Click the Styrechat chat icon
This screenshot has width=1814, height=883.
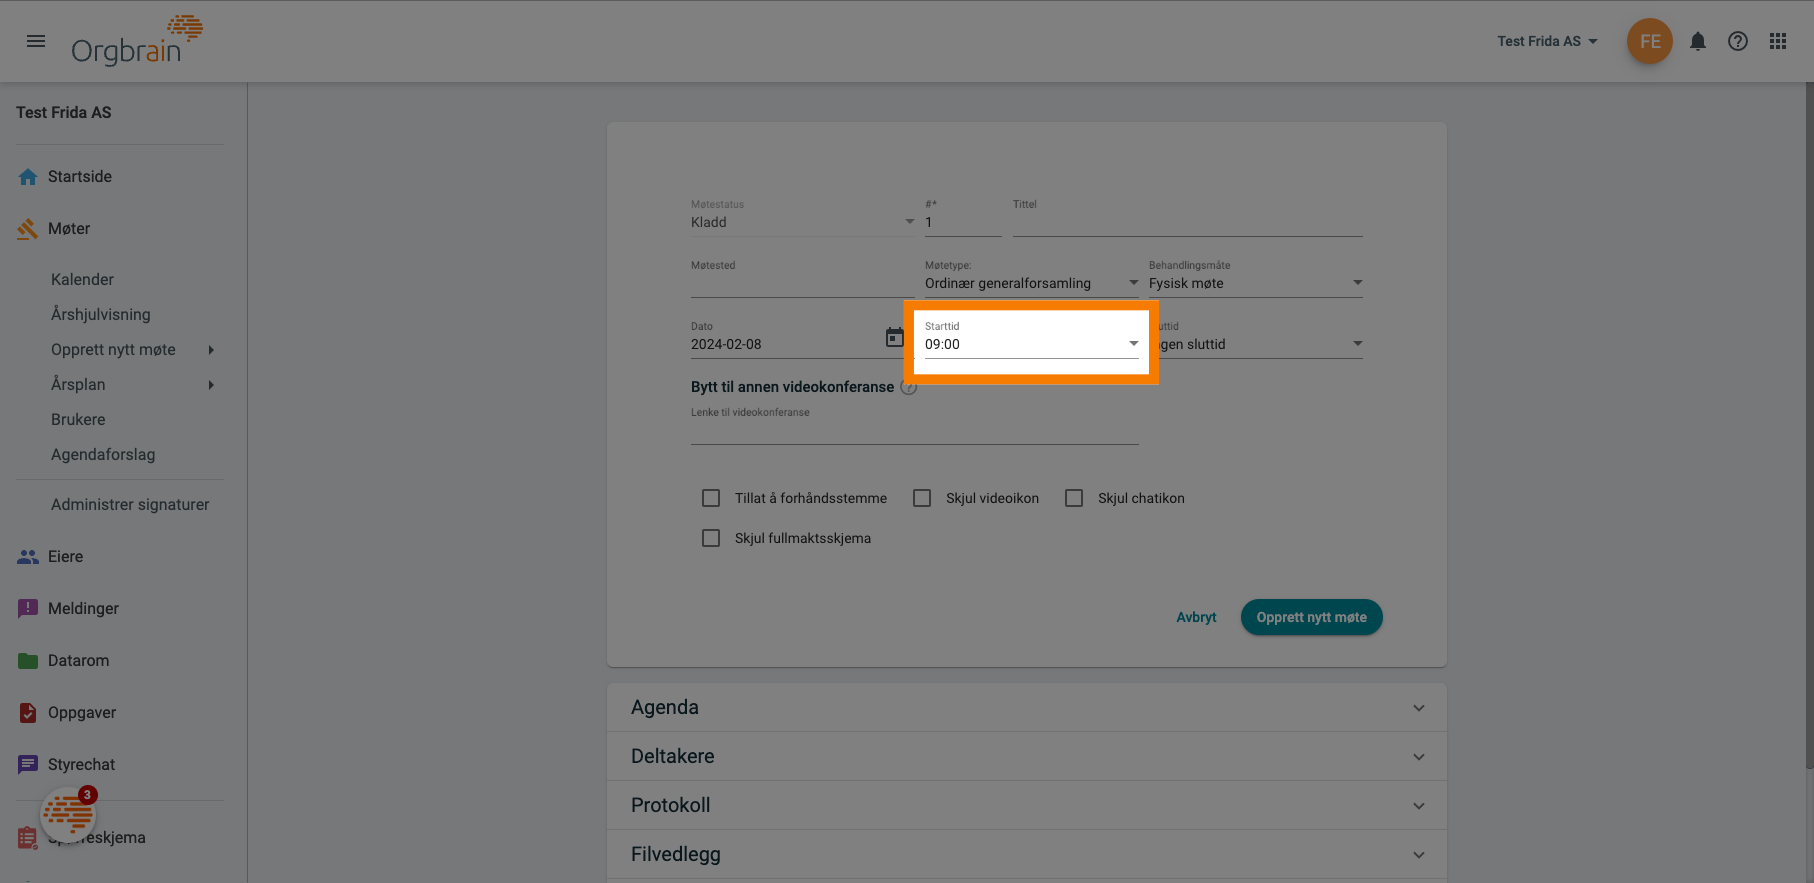click(28, 765)
